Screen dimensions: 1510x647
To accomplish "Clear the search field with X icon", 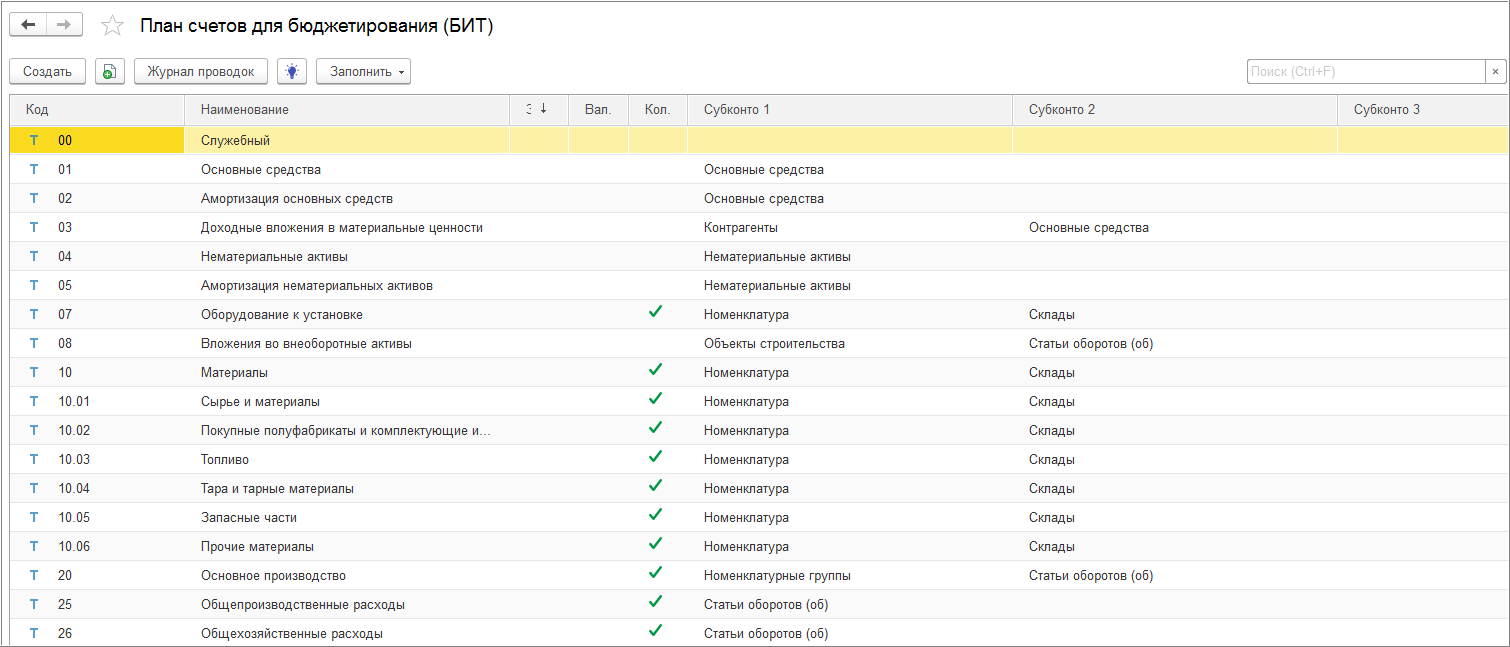I will pos(1495,71).
